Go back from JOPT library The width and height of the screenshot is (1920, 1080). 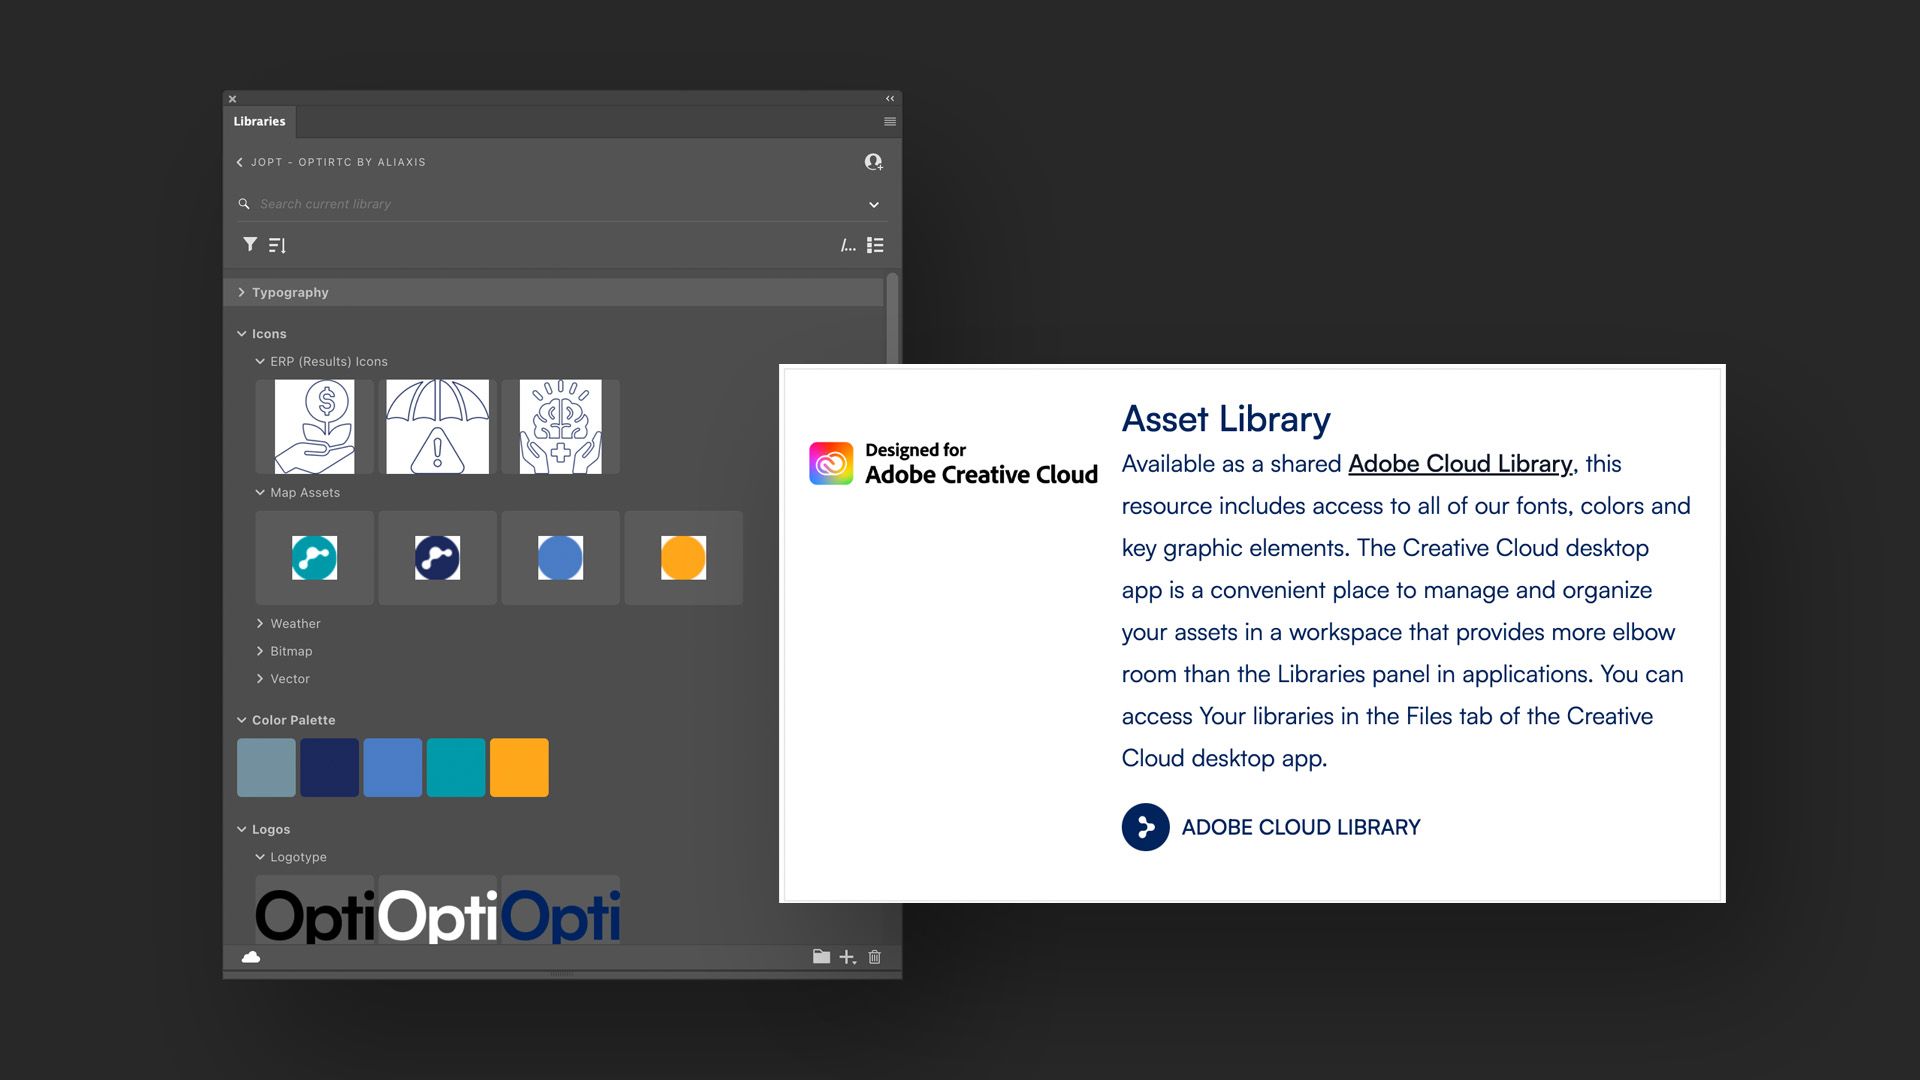[x=240, y=162]
